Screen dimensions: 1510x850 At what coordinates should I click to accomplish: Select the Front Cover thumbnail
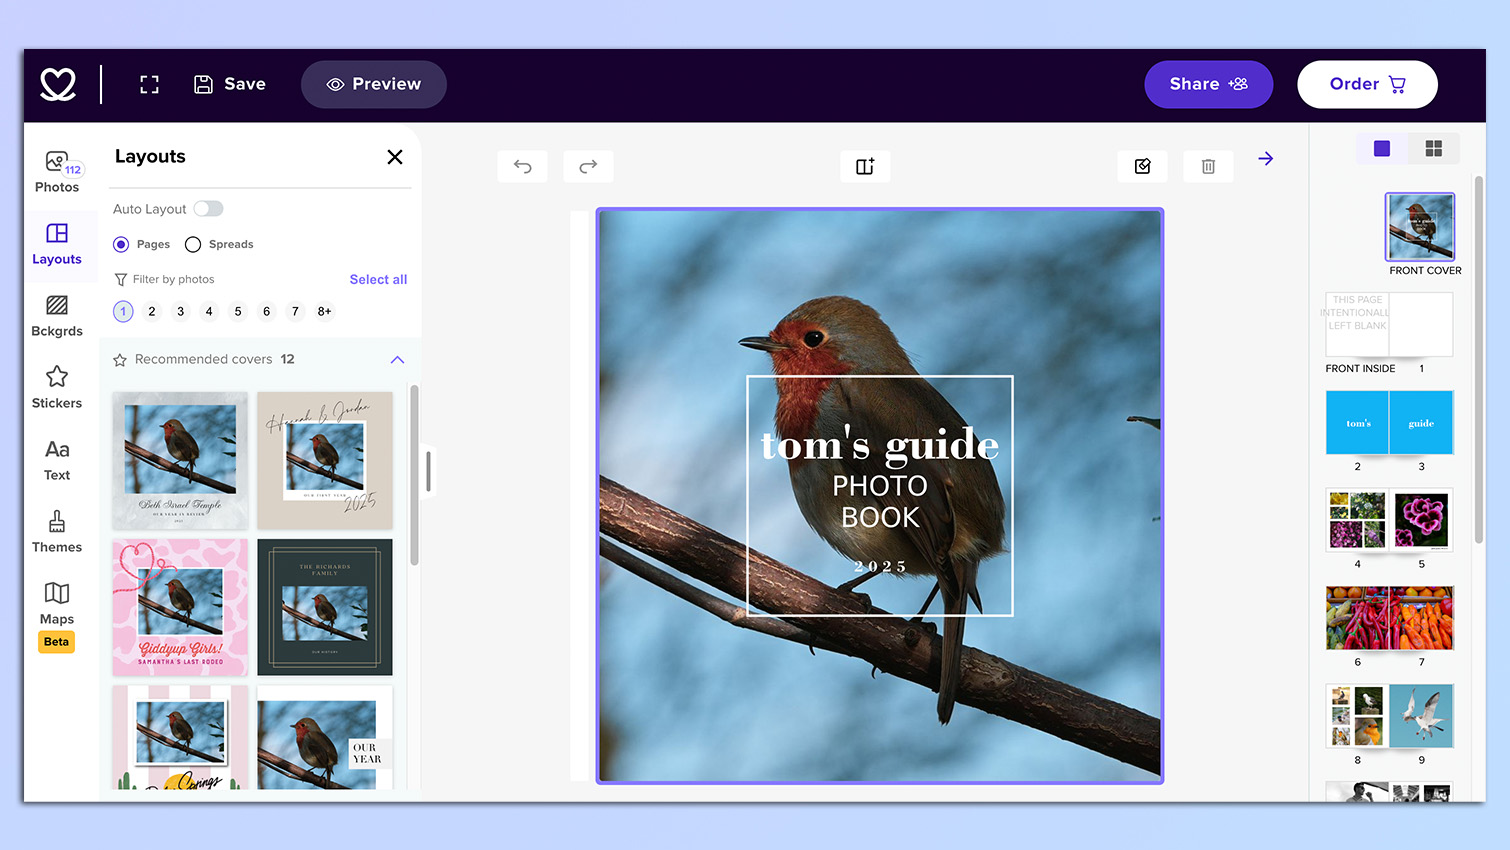pyautogui.click(x=1420, y=228)
